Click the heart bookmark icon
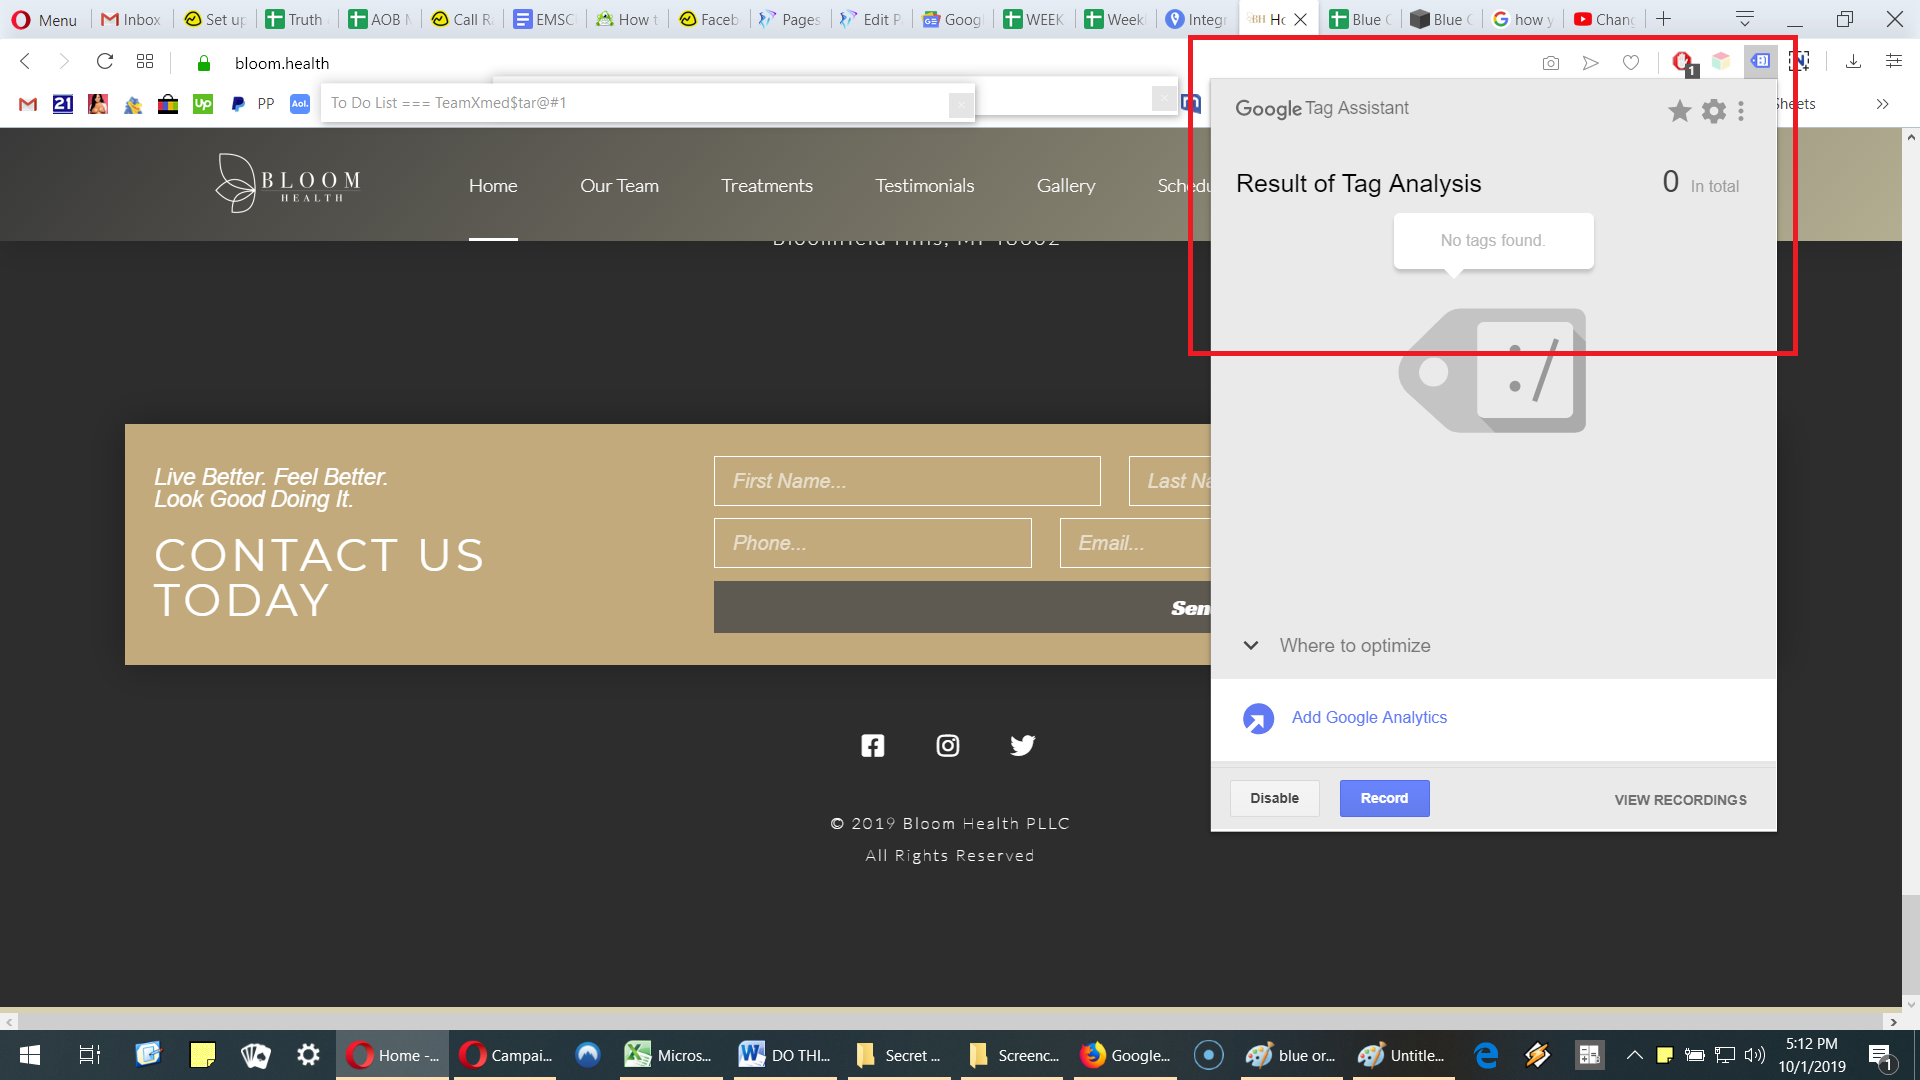This screenshot has width=1920, height=1080. pyautogui.click(x=1631, y=62)
